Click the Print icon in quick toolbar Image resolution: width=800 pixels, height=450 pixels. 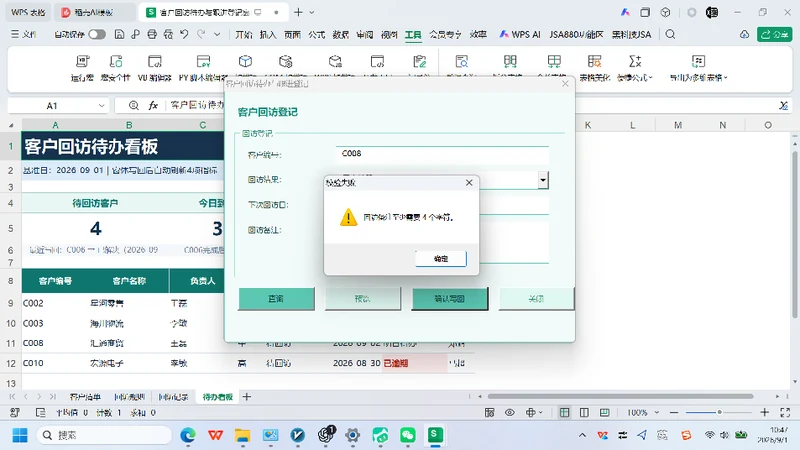pyautogui.click(x=152, y=34)
